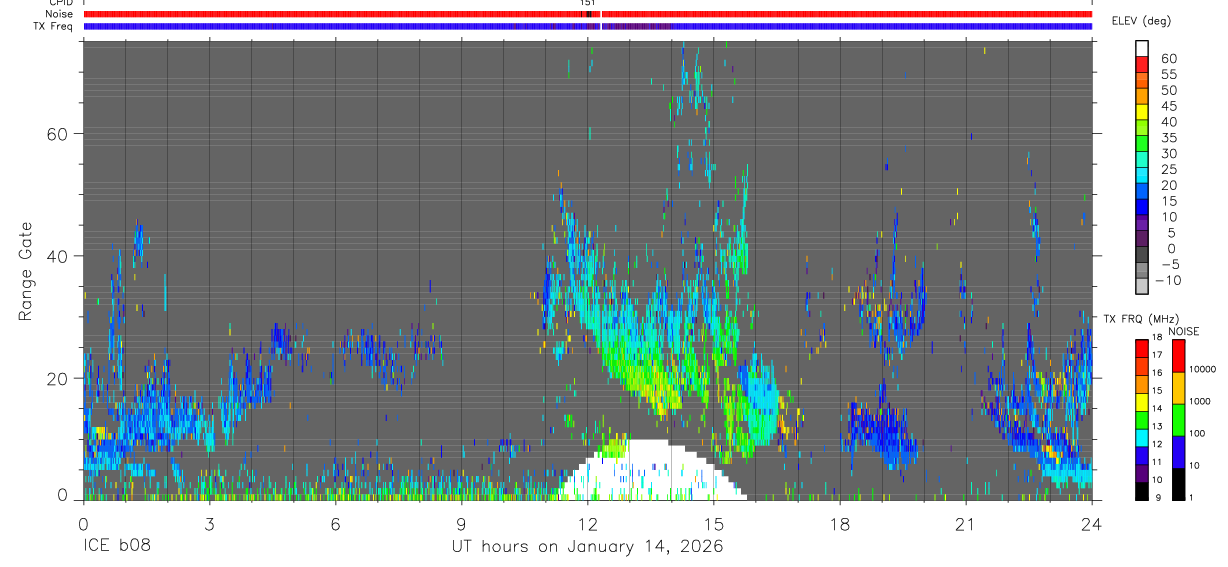Screen dimensions: 1228x567
Task: Click the '3' tick on UT hours axis
Action: (209, 523)
